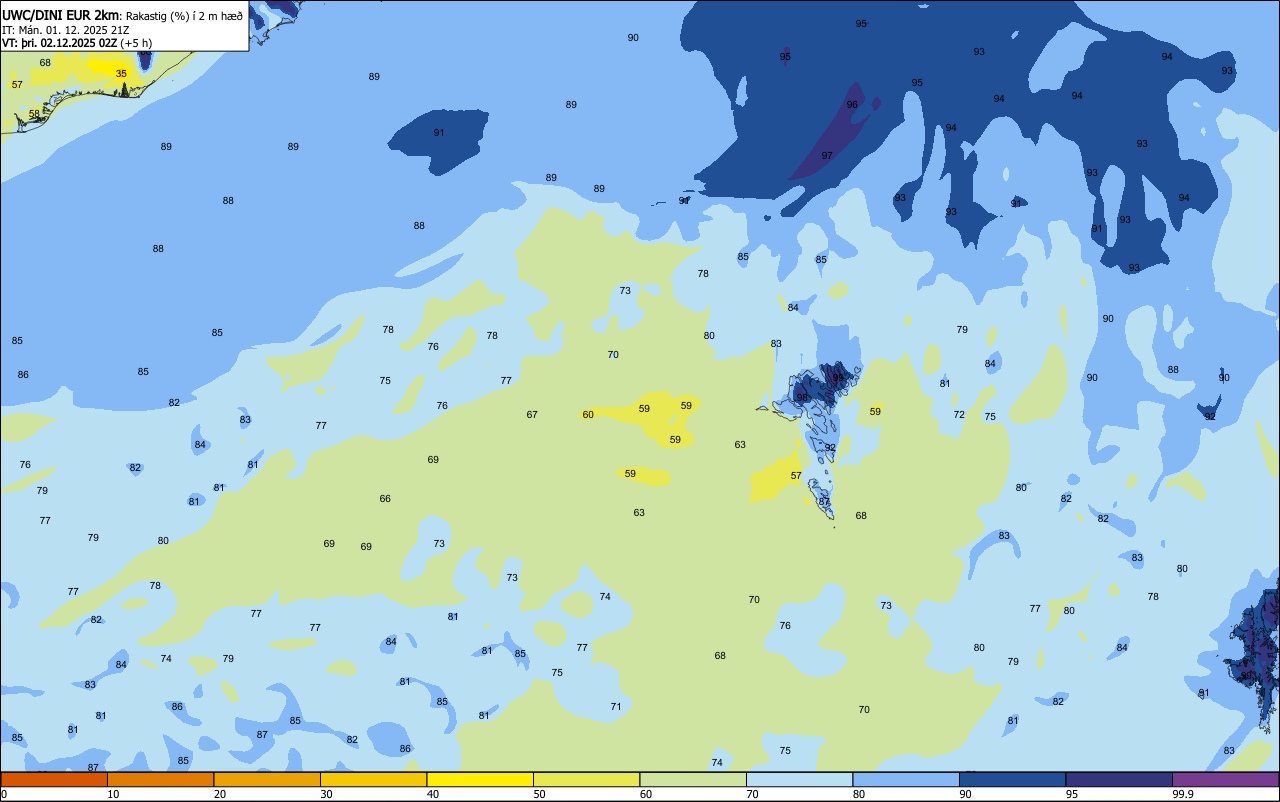Click the 20–30 amber legend swatch
The width and height of the screenshot is (1280, 802).
pos(267,779)
